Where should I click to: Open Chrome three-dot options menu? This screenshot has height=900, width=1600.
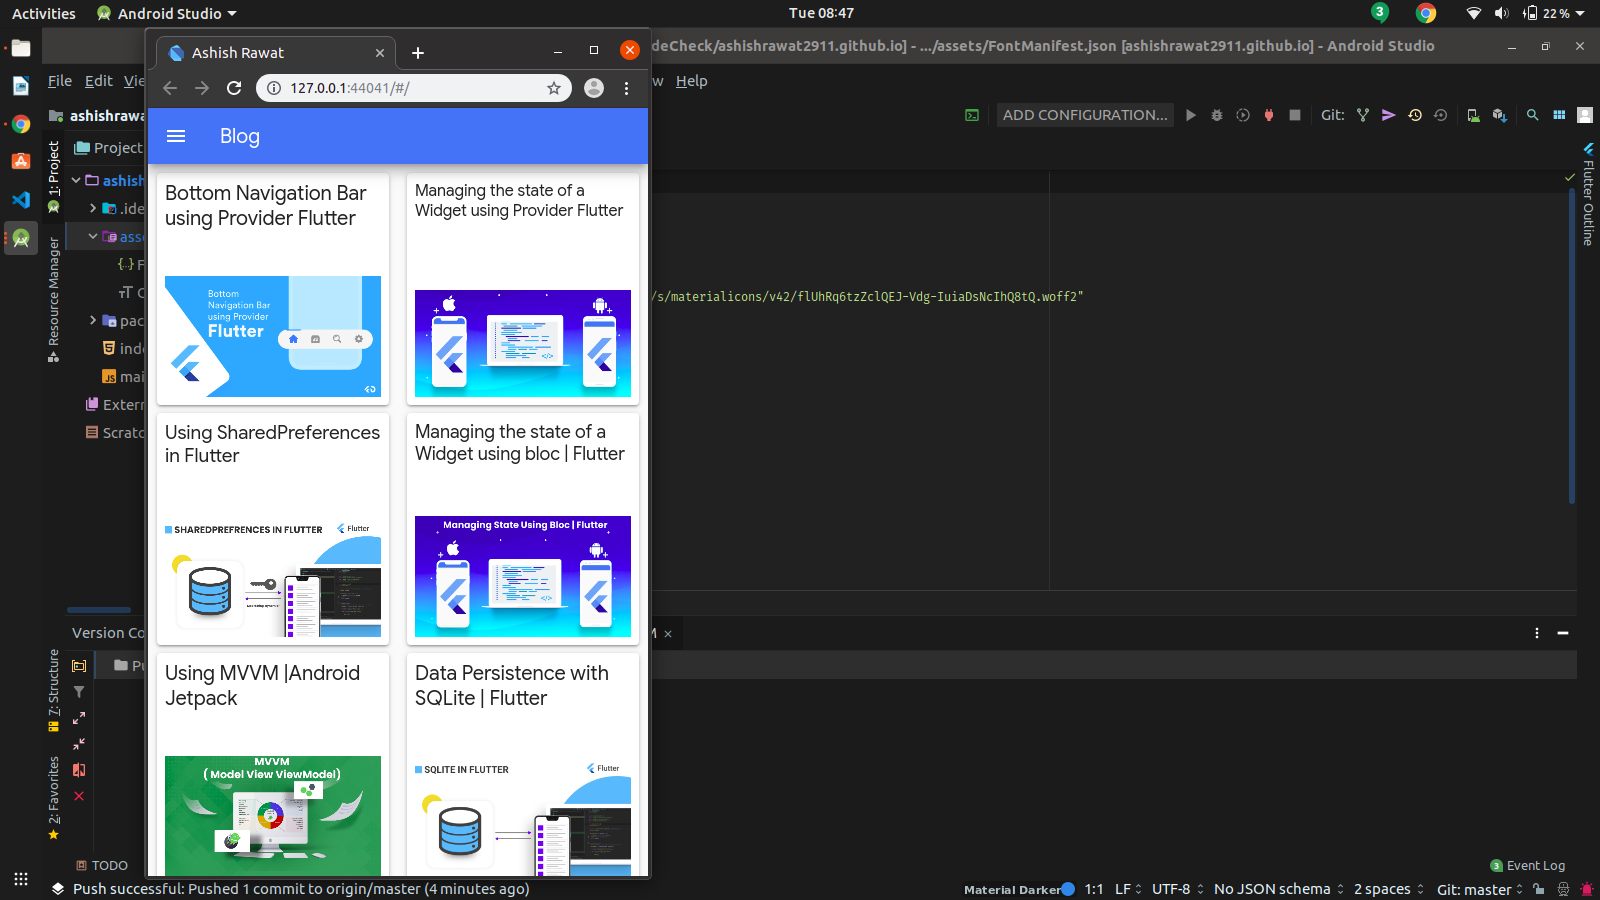click(627, 88)
